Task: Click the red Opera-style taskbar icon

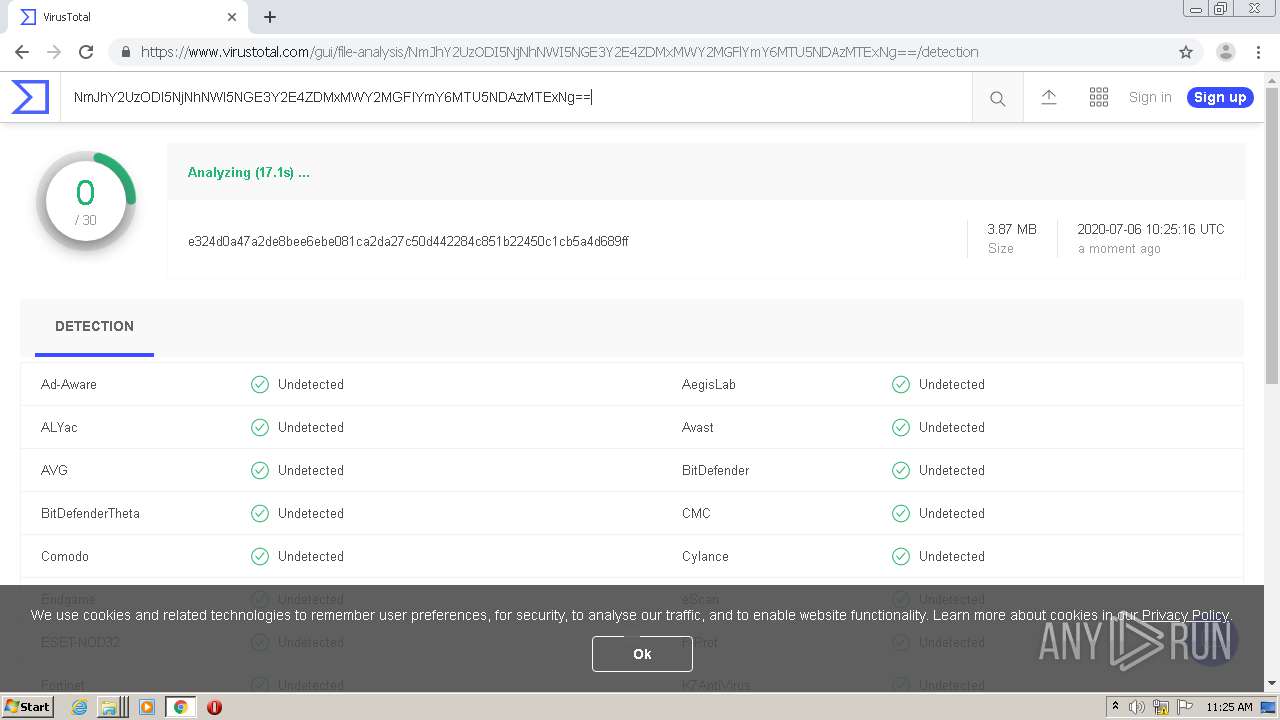Action: [x=214, y=707]
